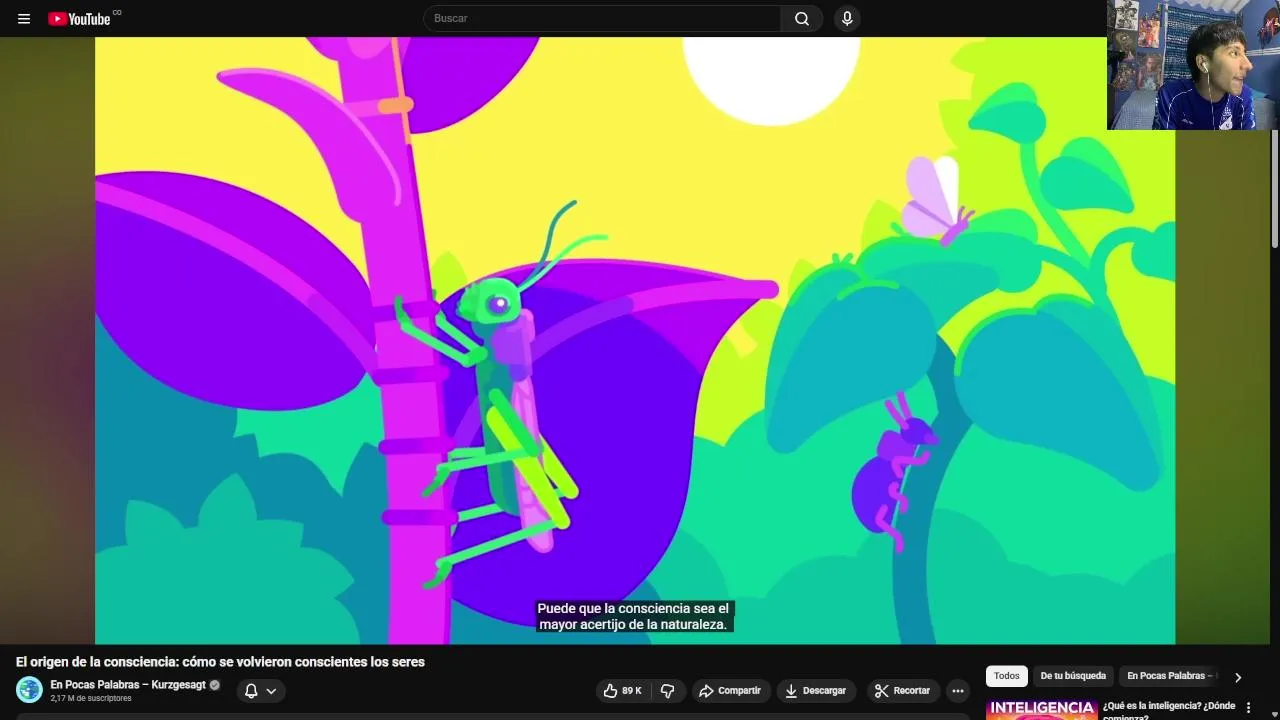Screen dimensions: 1280x720
Task: Download the video with Descargar
Action: tap(816, 691)
